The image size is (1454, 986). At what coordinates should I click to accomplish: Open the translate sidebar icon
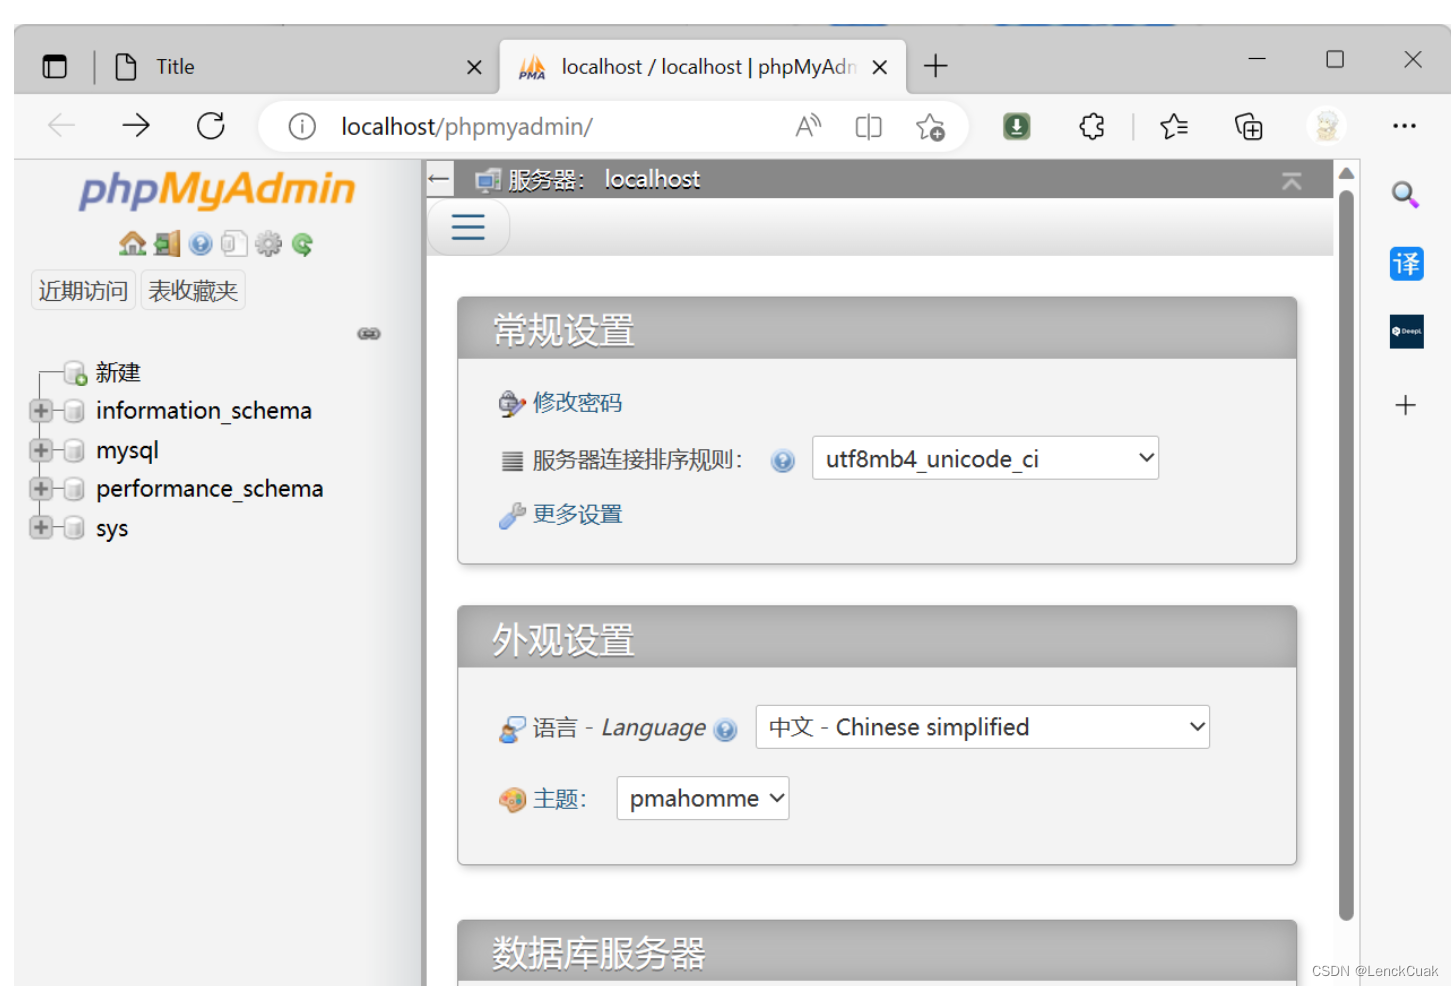1406,264
